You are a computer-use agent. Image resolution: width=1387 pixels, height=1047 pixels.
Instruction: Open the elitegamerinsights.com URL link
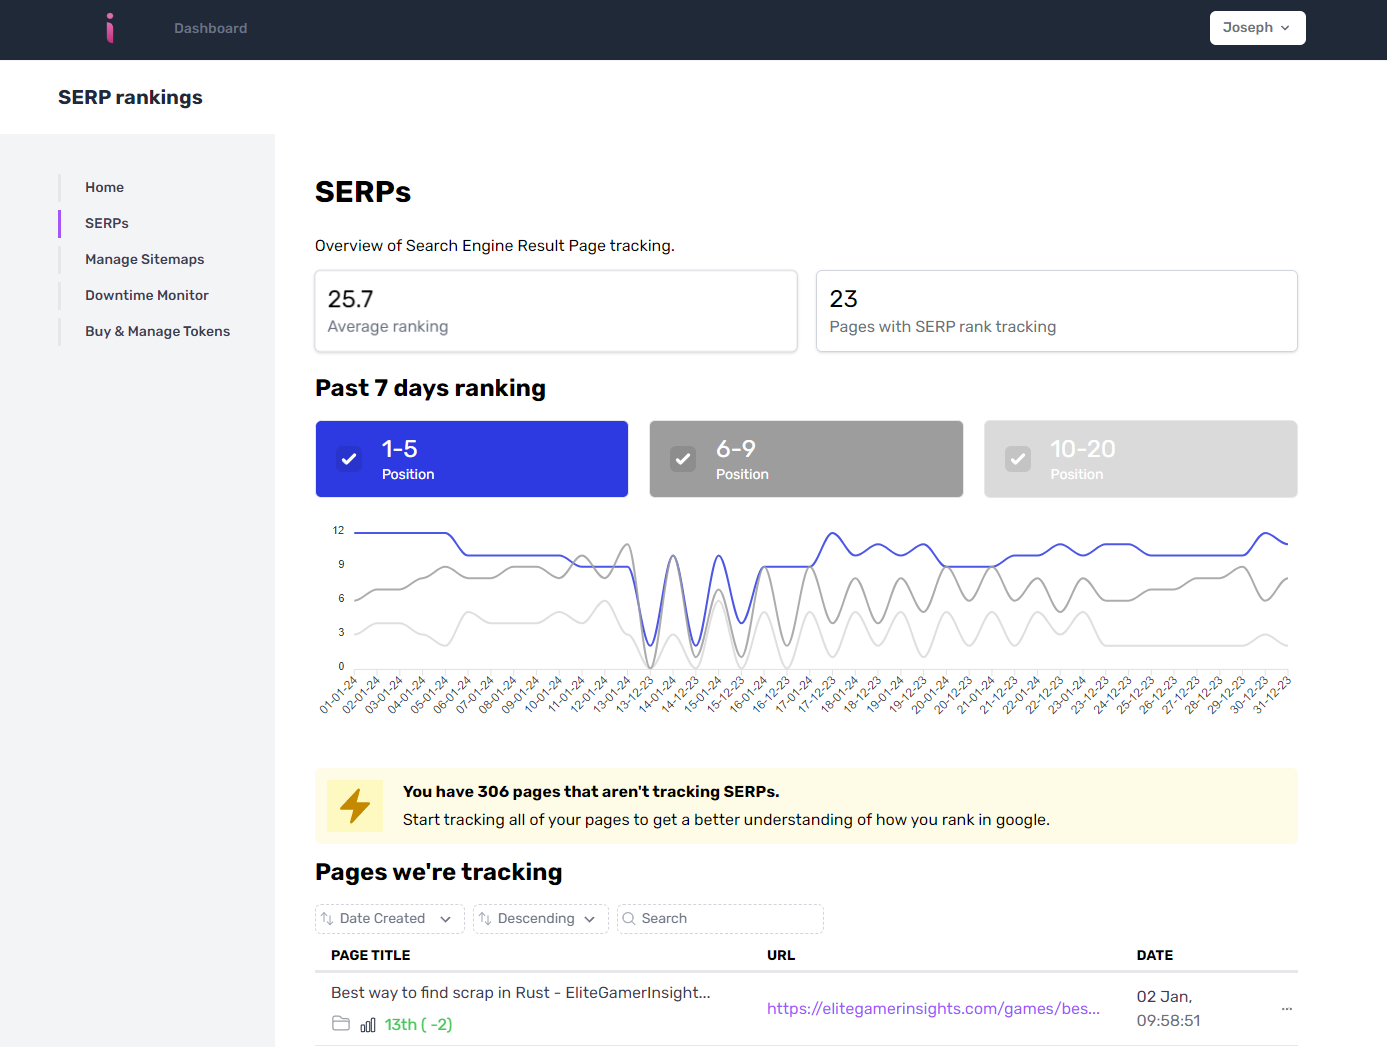click(933, 1009)
